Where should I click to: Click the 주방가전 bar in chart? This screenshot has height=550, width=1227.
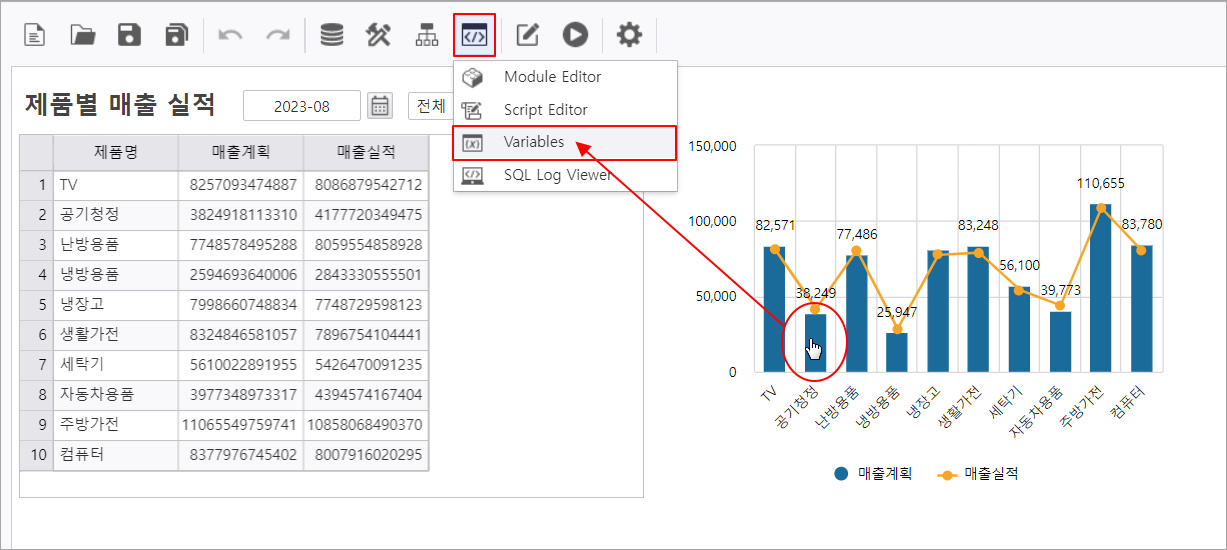(x=1100, y=288)
